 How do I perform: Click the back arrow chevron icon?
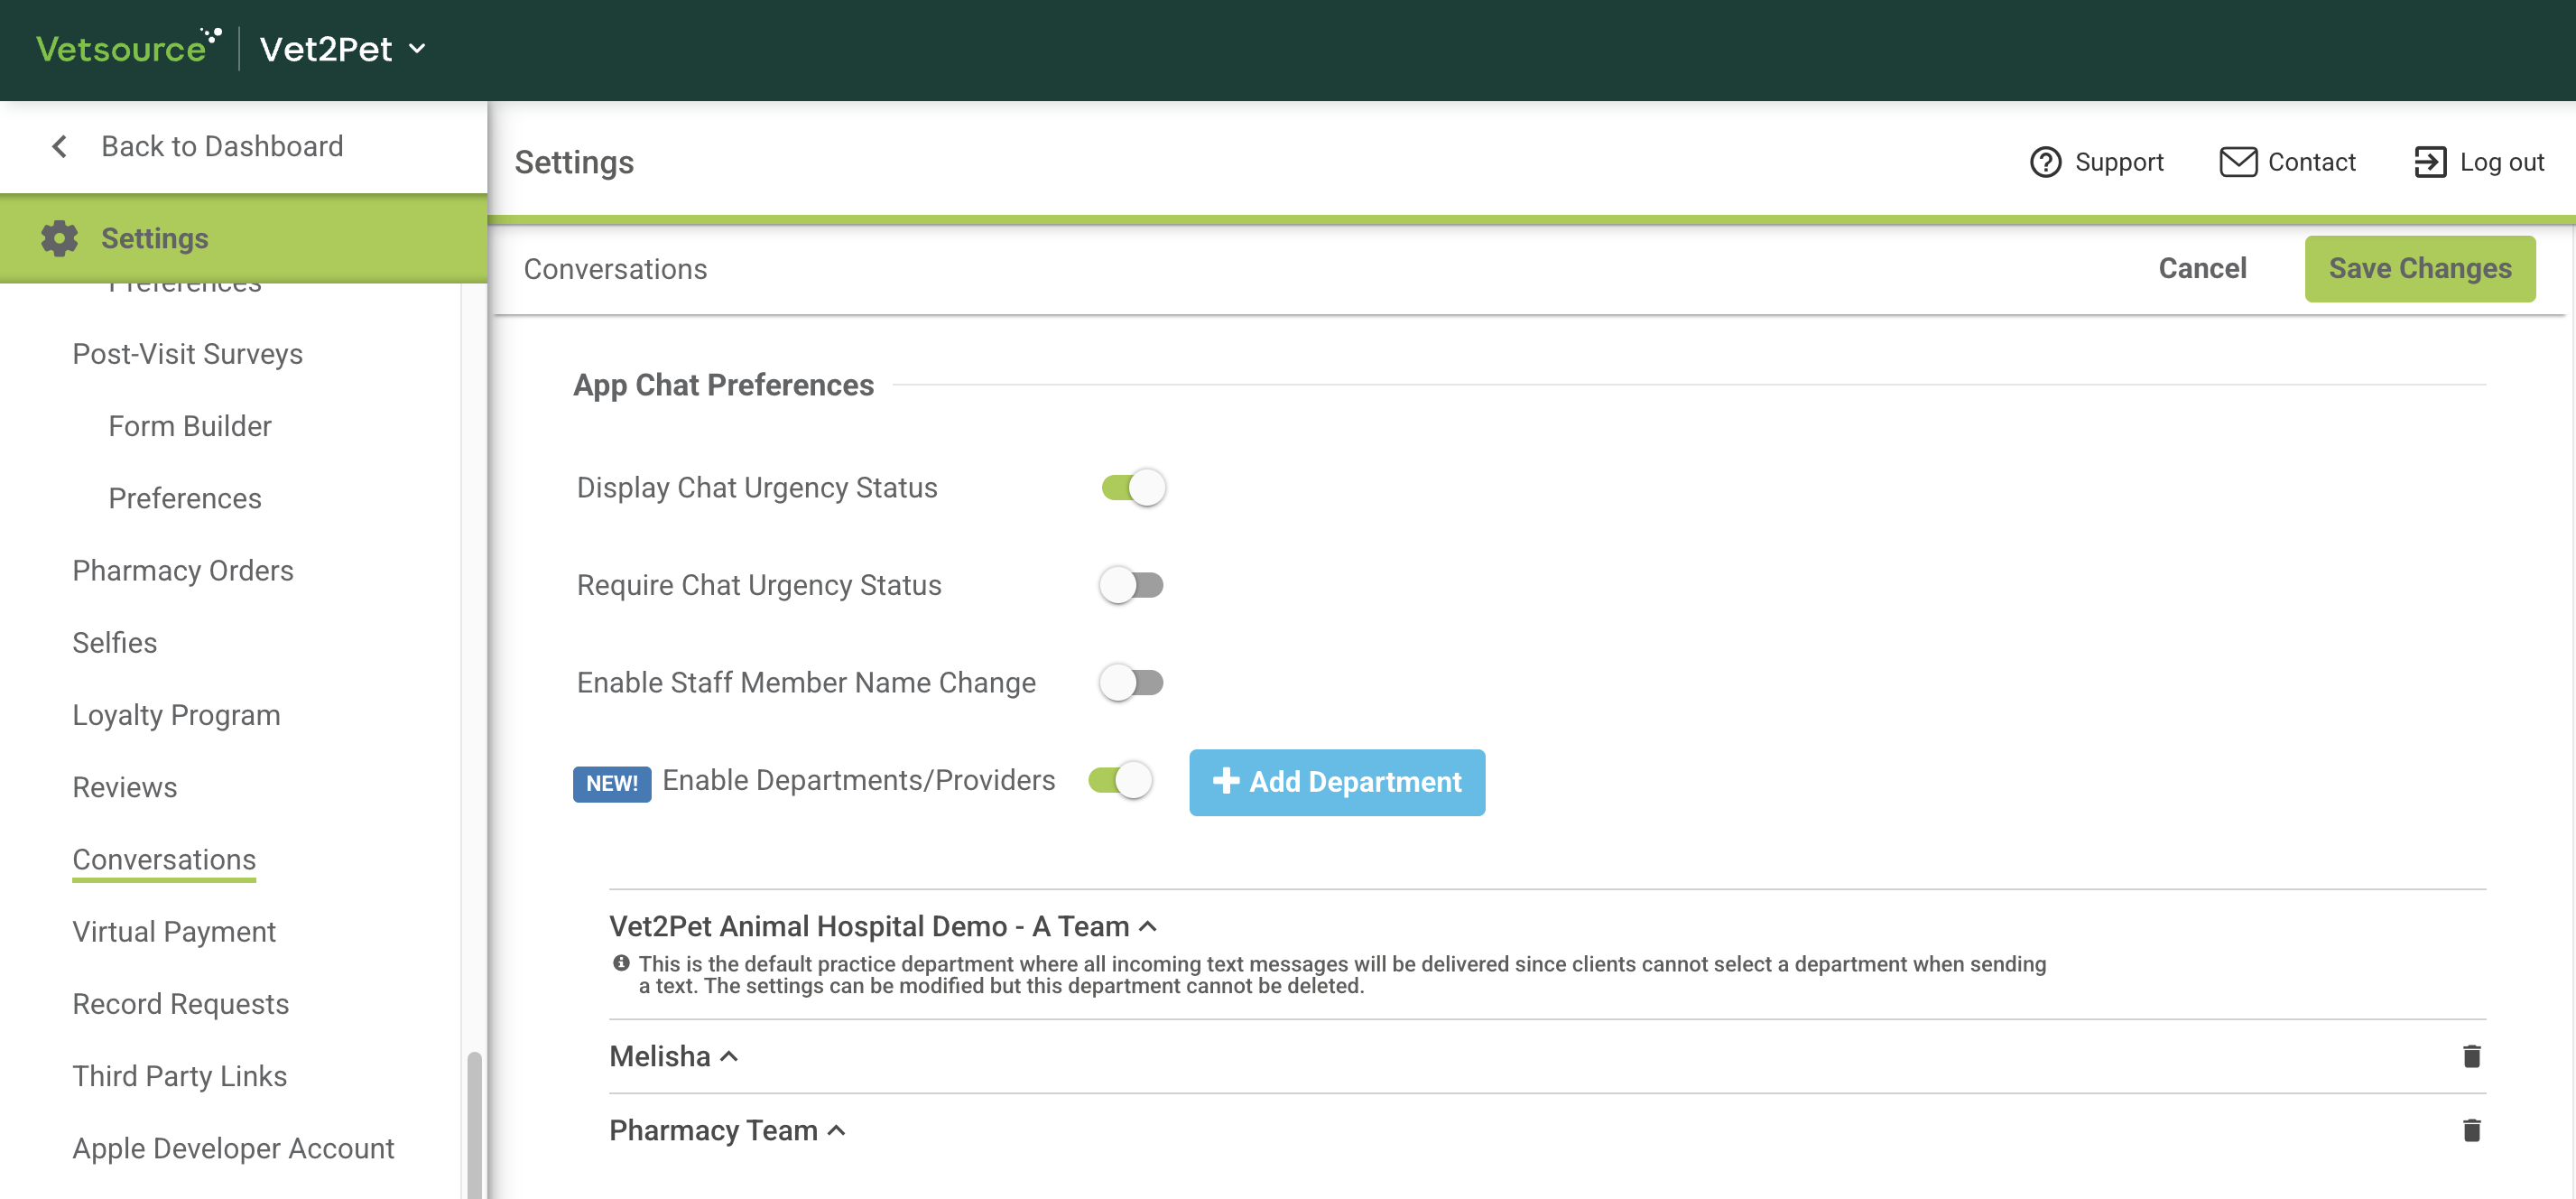(60, 147)
